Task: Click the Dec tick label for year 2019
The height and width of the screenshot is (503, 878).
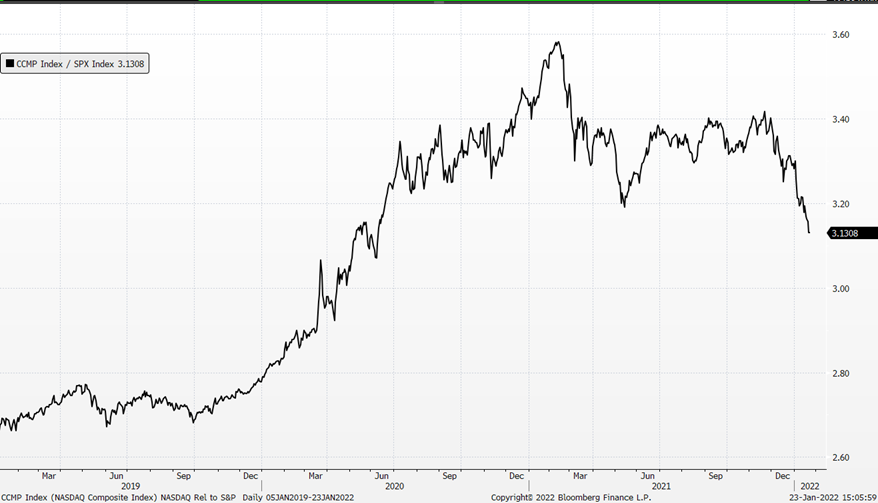Action: [250, 476]
